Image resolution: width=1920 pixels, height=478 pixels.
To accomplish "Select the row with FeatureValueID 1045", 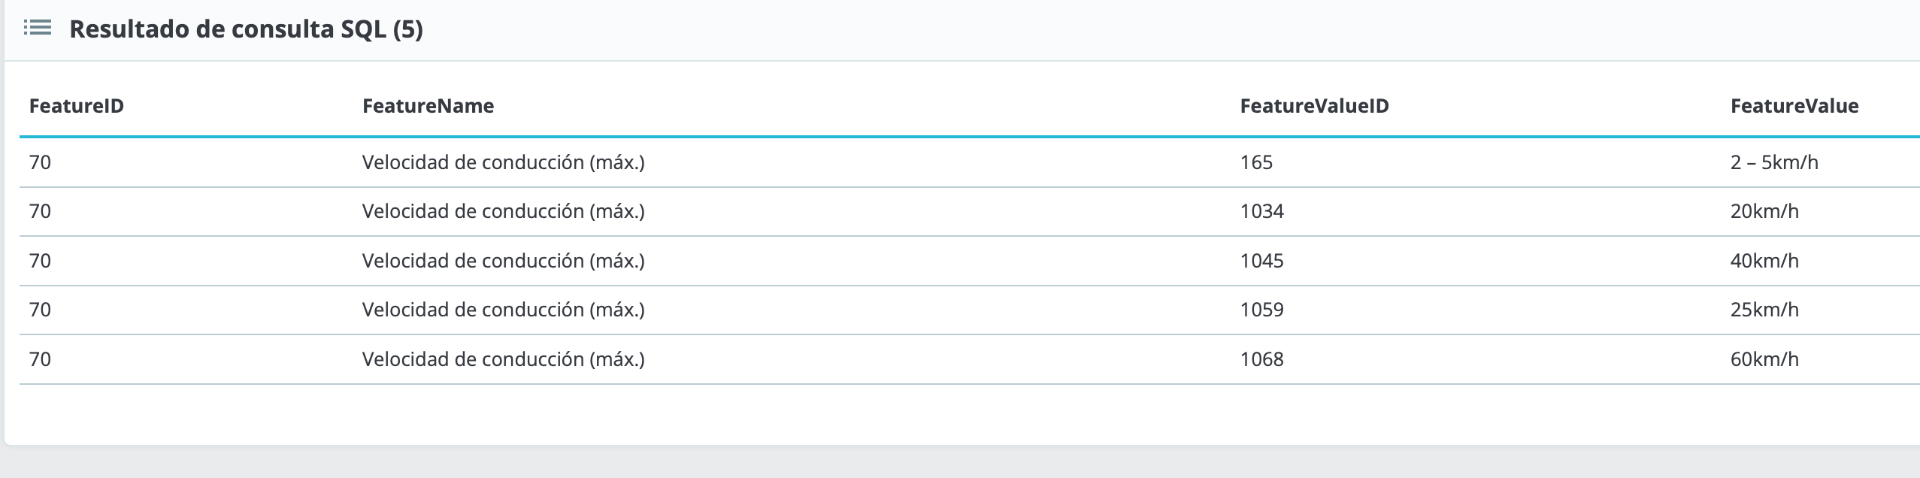I will click(x=970, y=261).
